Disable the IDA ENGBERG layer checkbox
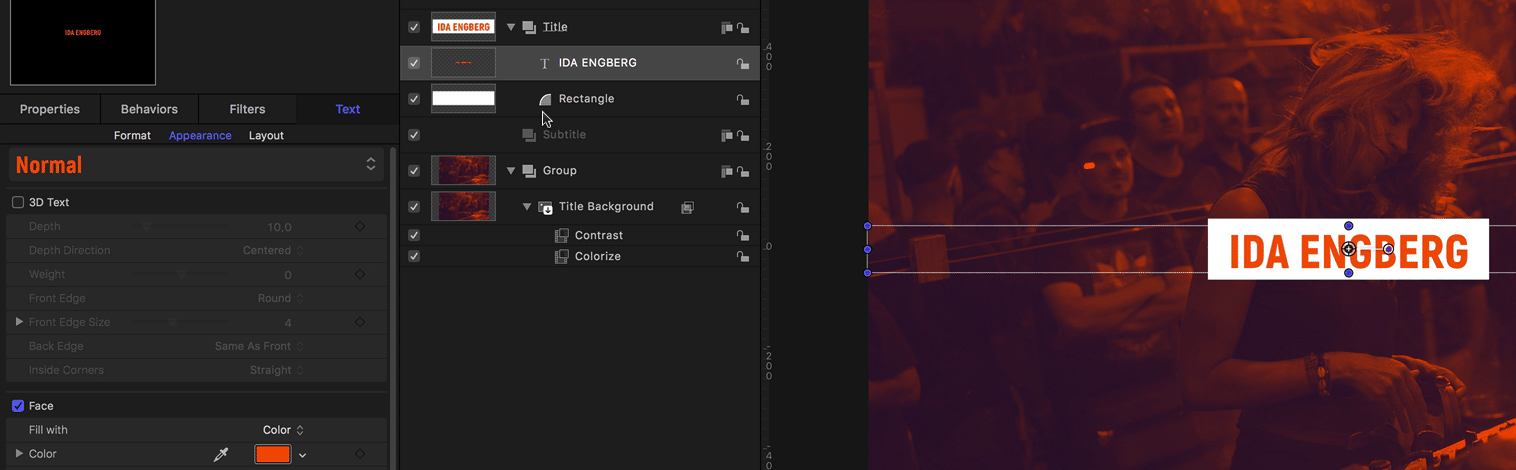The height and width of the screenshot is (470, 1516). (414, 63)
